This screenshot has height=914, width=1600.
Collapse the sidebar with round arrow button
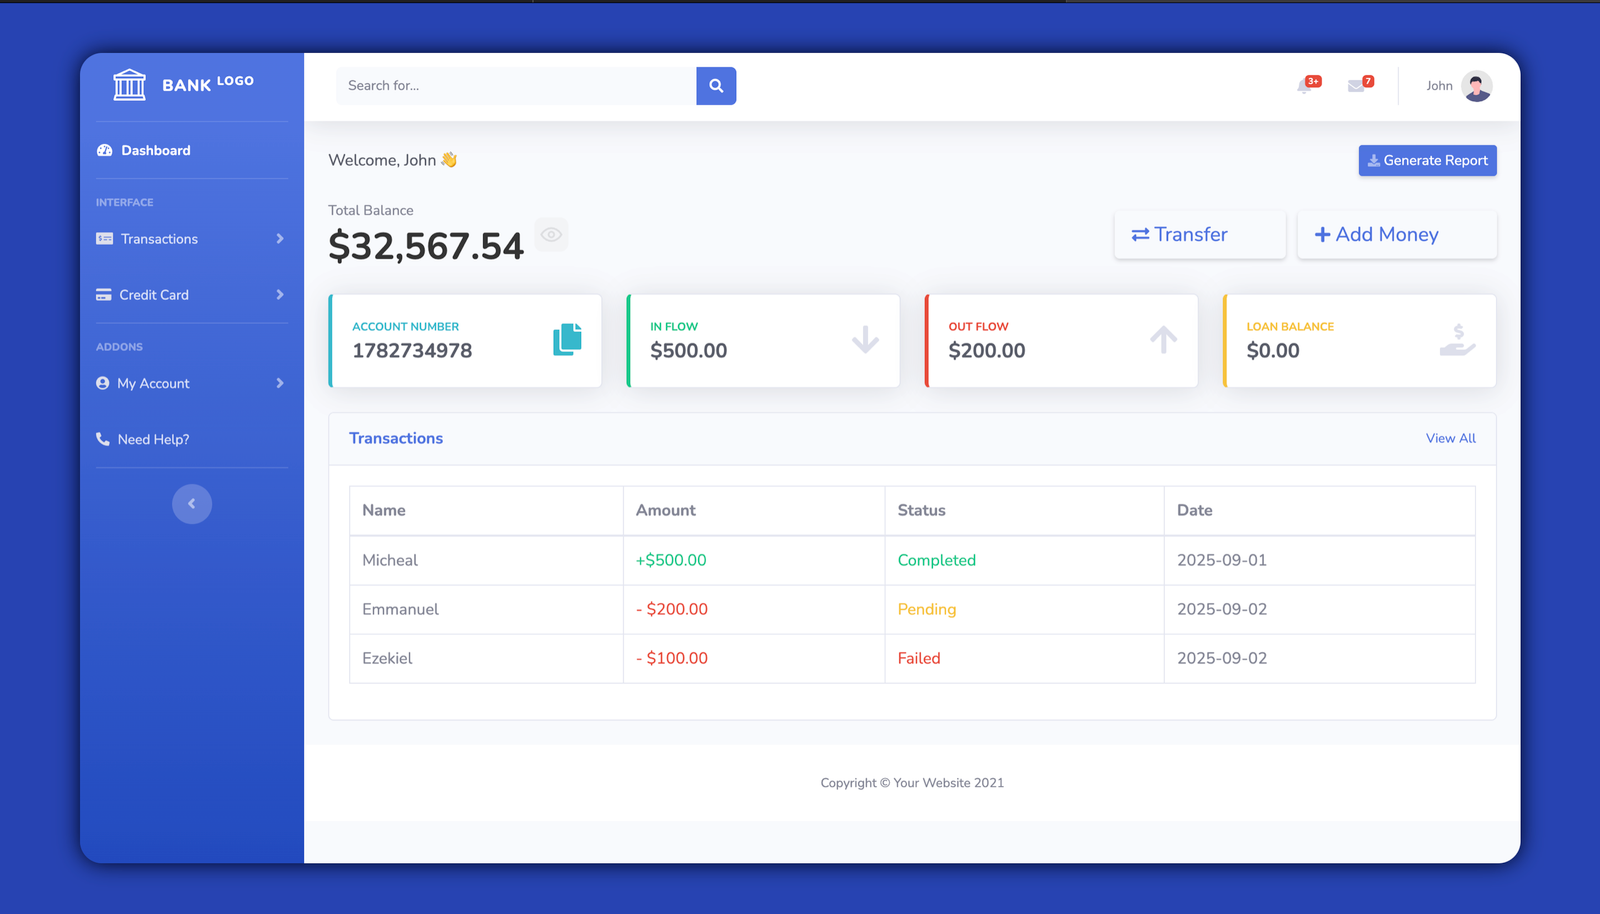click(x=192, y=504)
